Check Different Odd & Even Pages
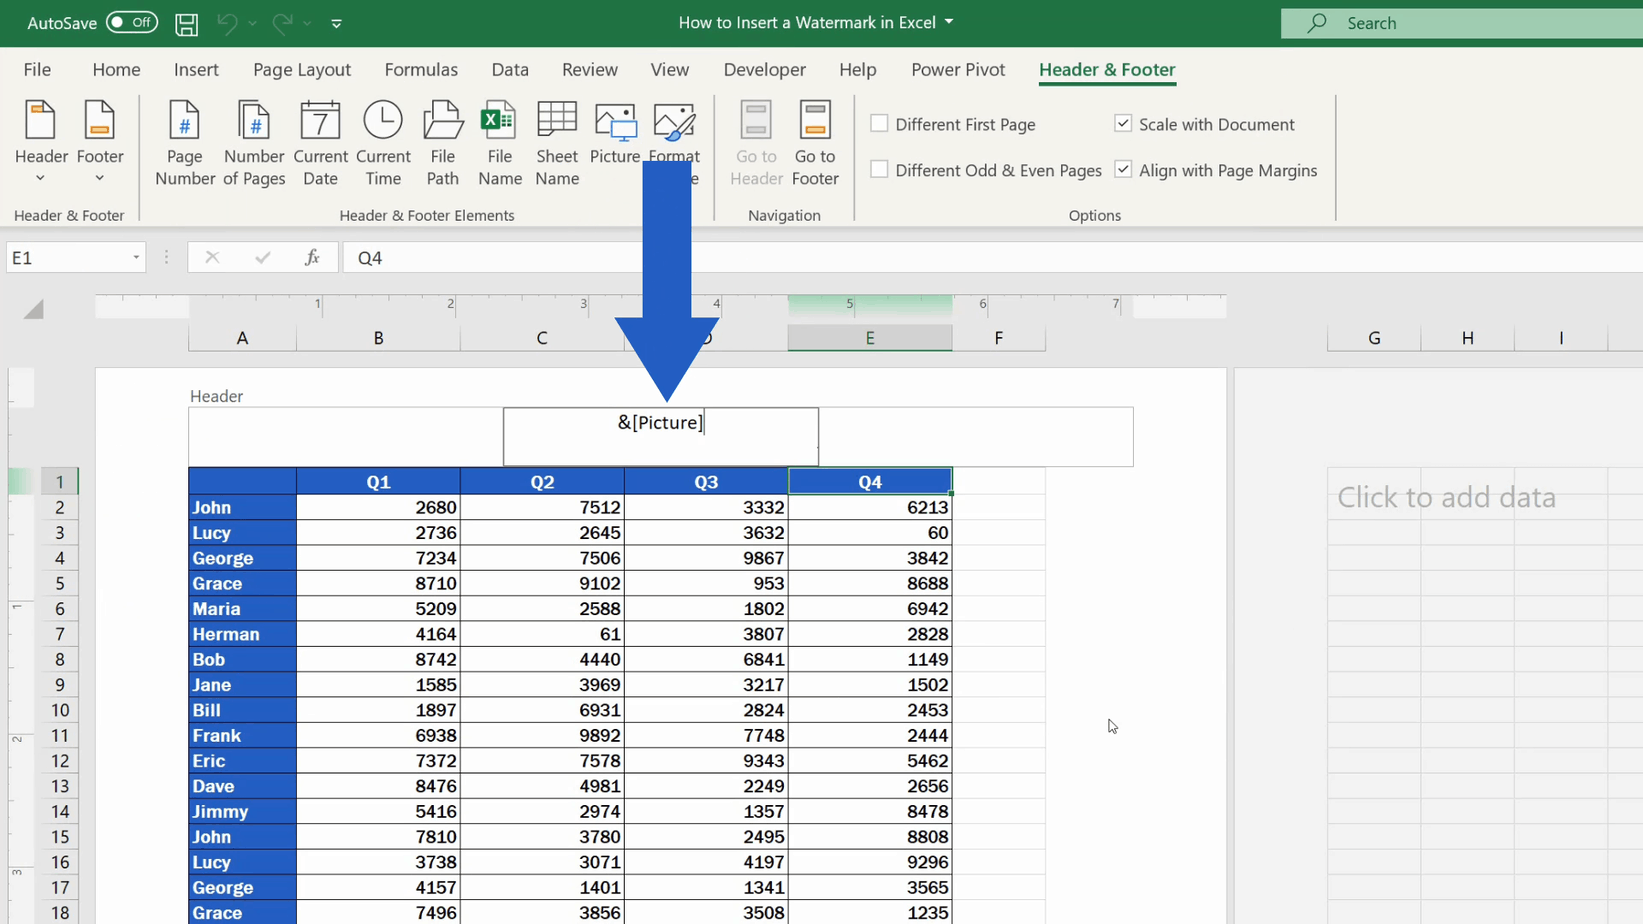Image resolution: width=1643 pixels, height=924 pixels. click(879, 169)
